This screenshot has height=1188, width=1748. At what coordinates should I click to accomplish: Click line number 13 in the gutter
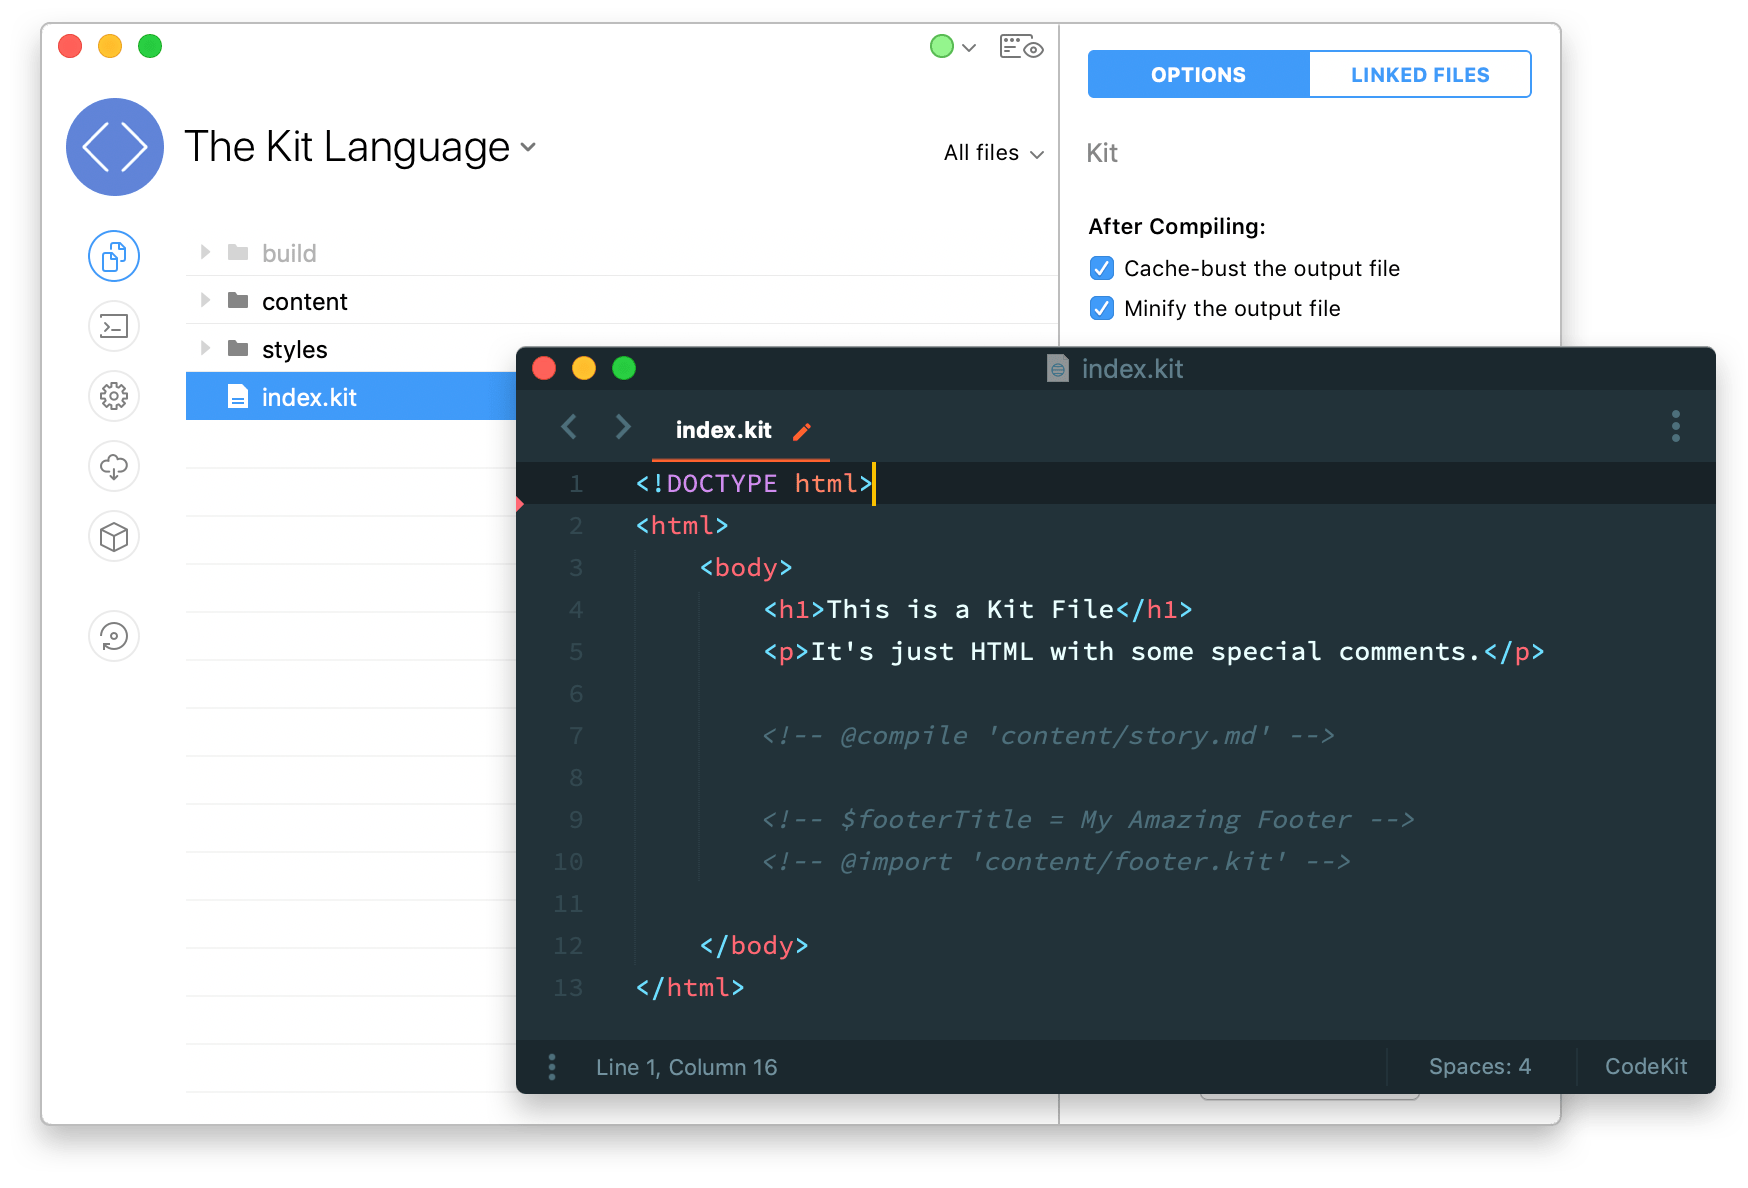tap(568, 988)
